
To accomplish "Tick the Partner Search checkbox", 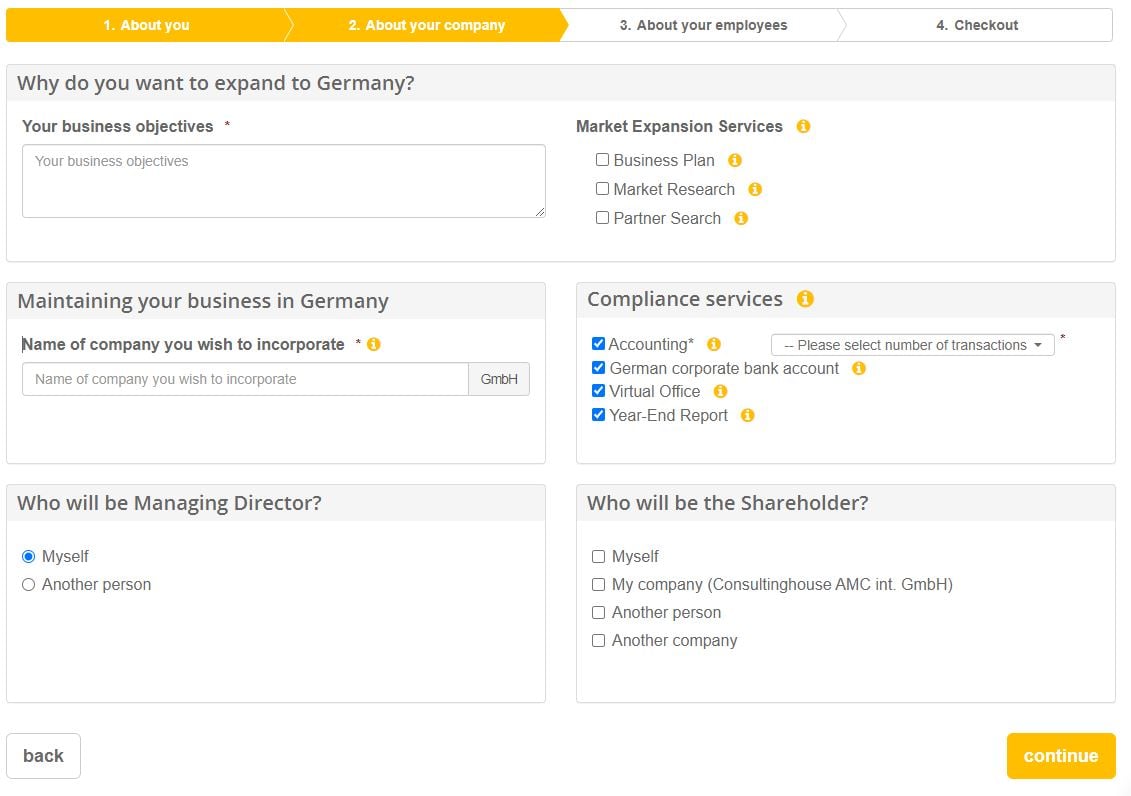I will (602, 217).
